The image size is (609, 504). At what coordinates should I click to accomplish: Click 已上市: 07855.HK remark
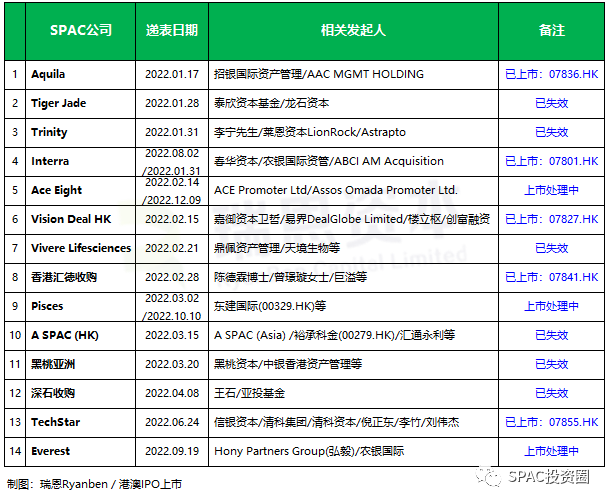pyautogui.click(x=551, y=422)
